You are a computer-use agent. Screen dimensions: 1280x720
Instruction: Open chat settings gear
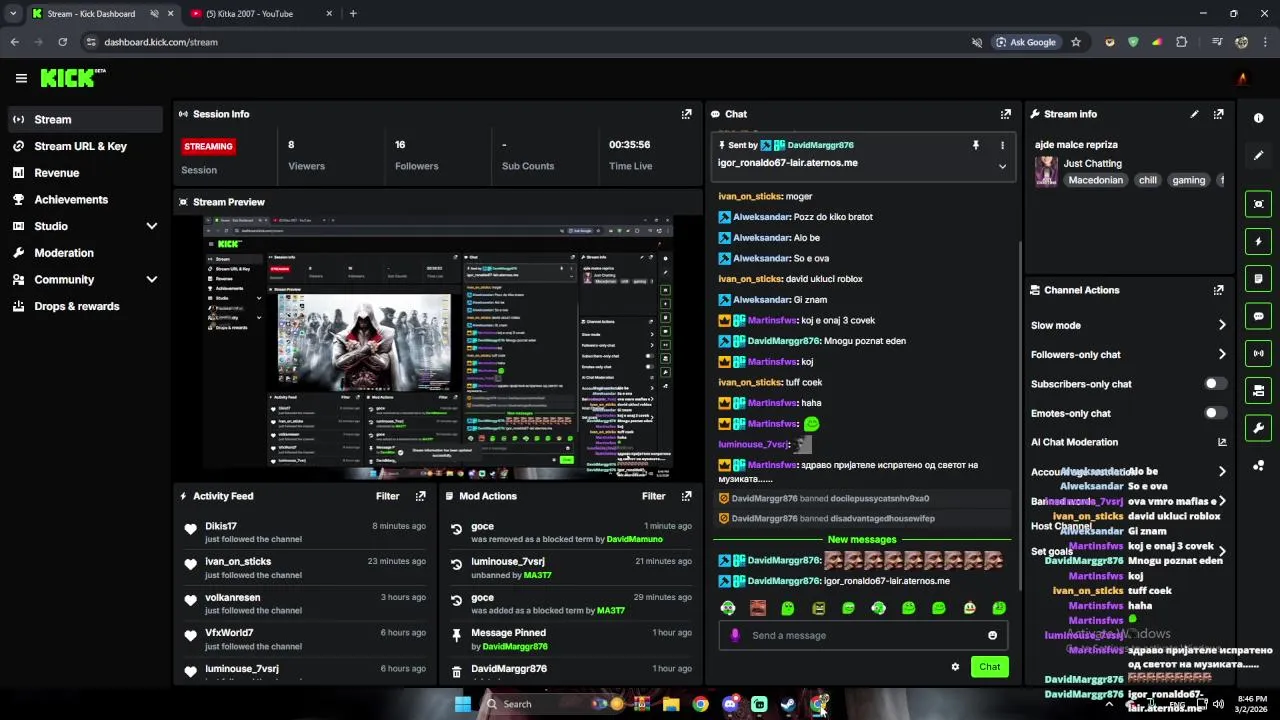[955, 667]
